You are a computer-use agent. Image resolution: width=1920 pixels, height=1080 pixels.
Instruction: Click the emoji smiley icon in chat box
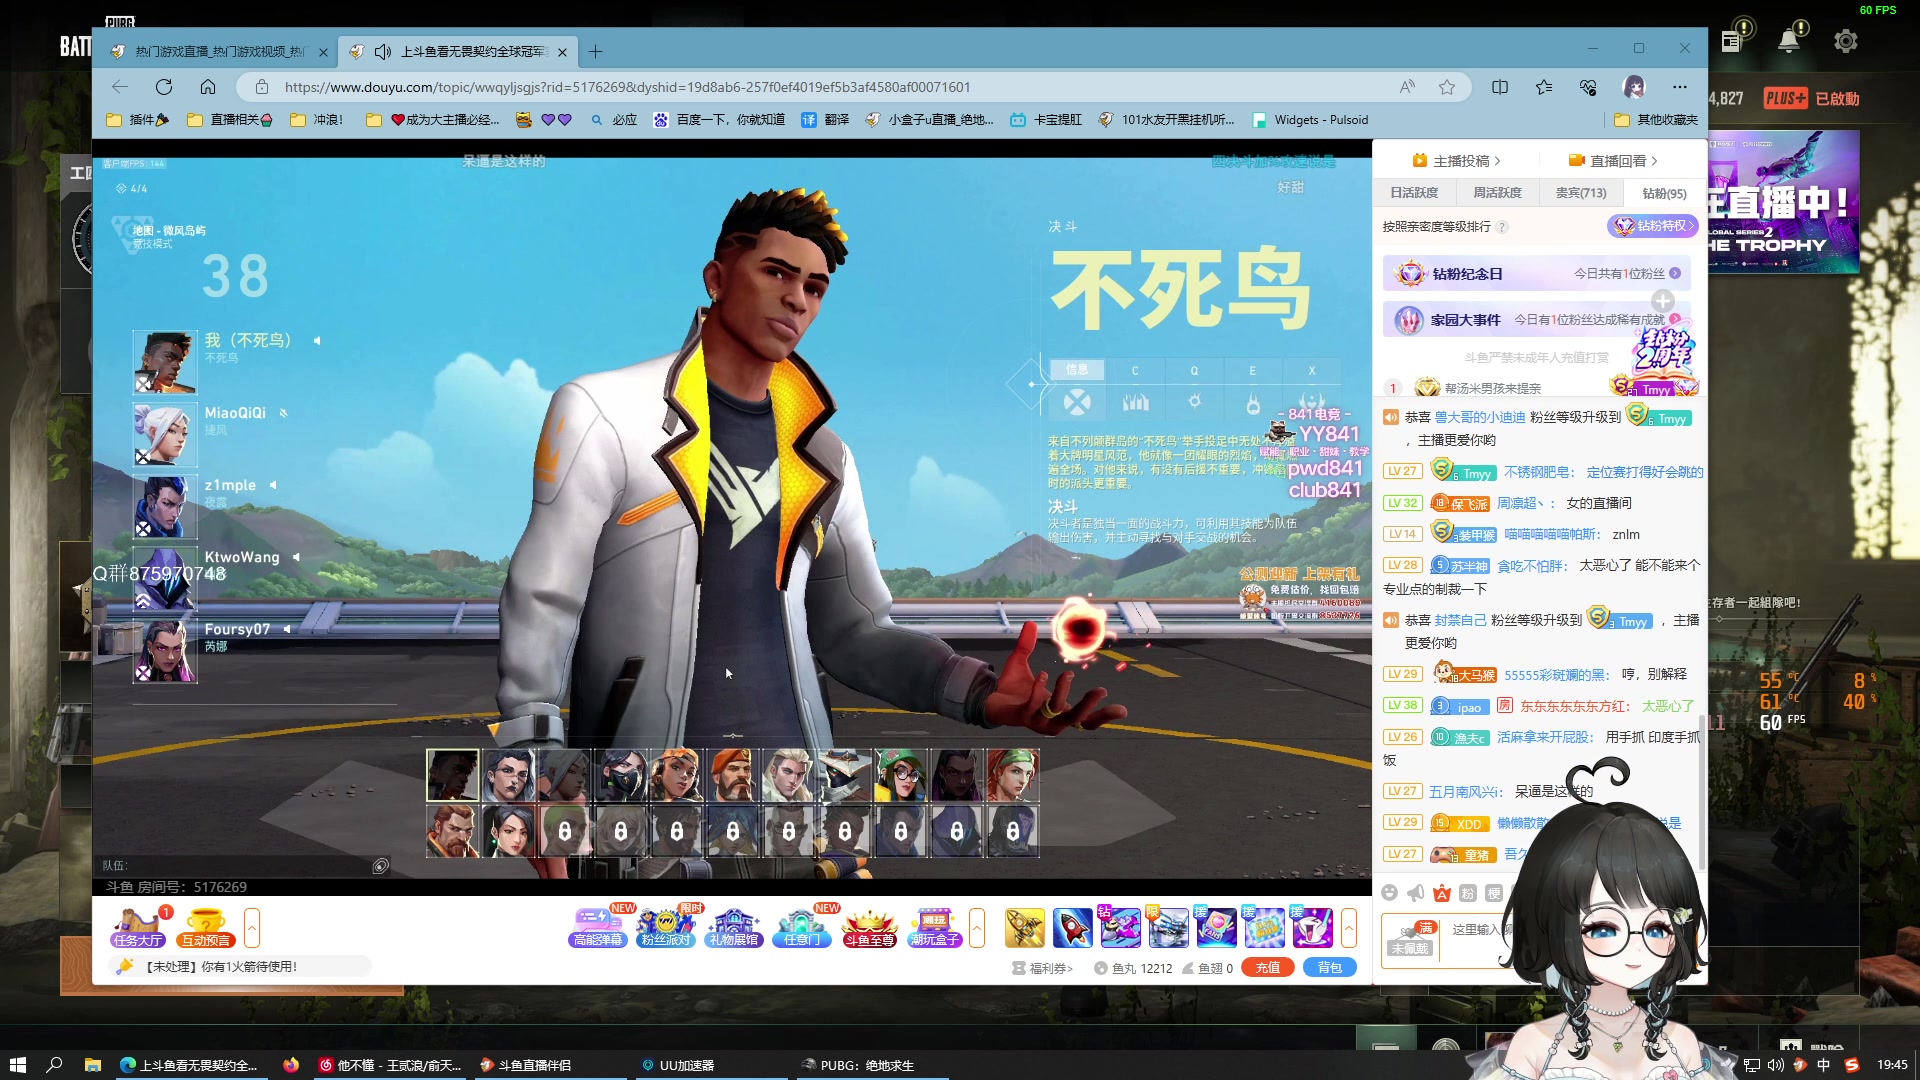point(1390,893)
